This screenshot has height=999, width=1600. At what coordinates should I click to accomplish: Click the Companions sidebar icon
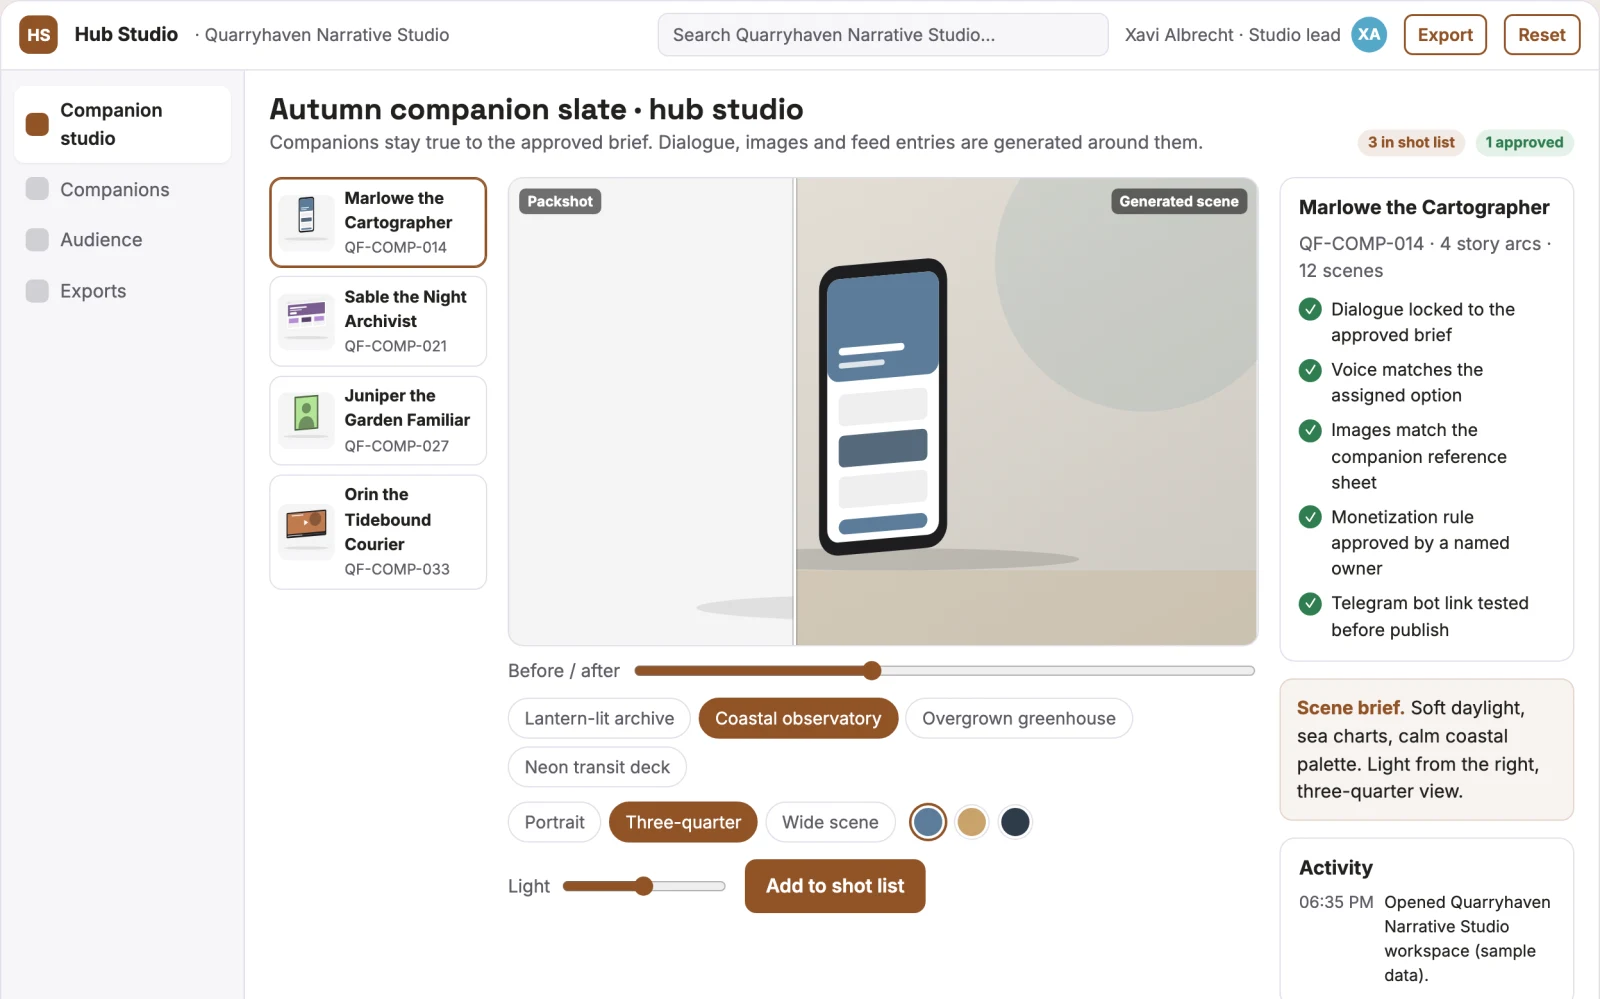(x=37, y=189)
